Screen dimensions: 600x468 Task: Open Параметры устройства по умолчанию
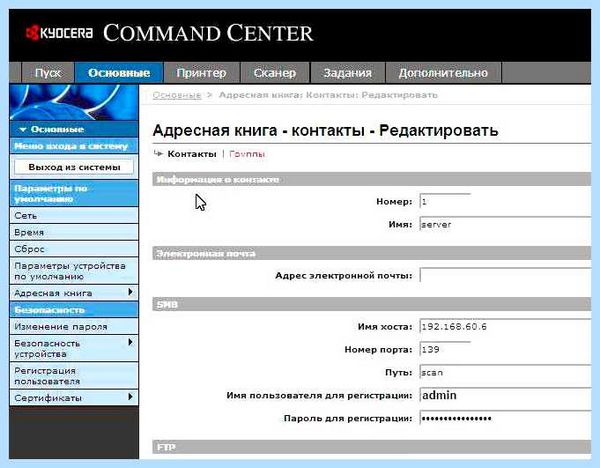pos(74,271)
